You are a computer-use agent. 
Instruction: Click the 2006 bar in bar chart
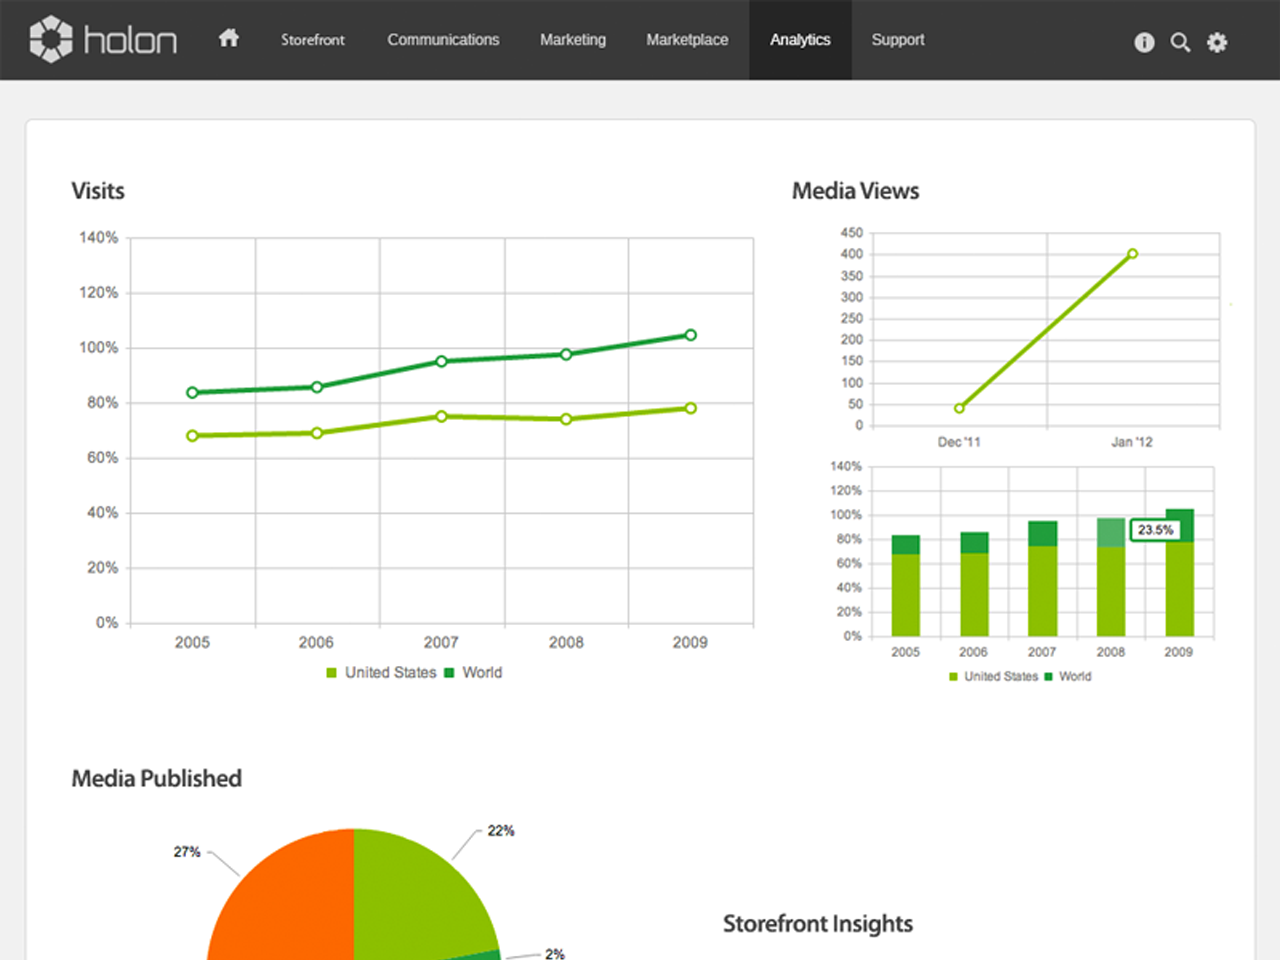974,584
